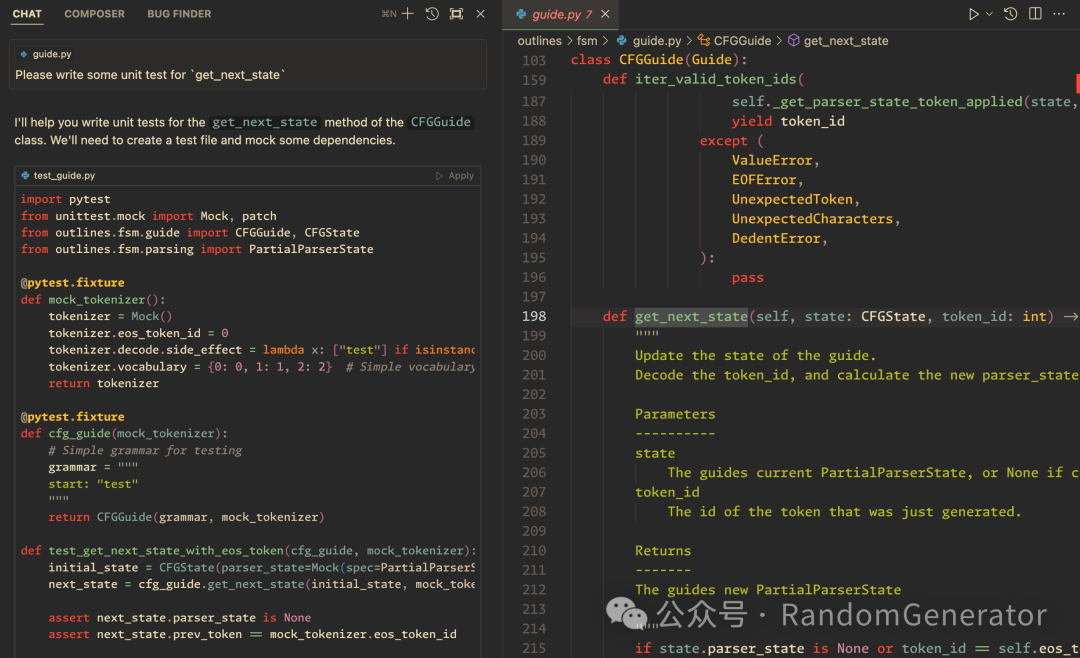
Task: Switch to the Composer tab
Action: click(x=94, y=14)
